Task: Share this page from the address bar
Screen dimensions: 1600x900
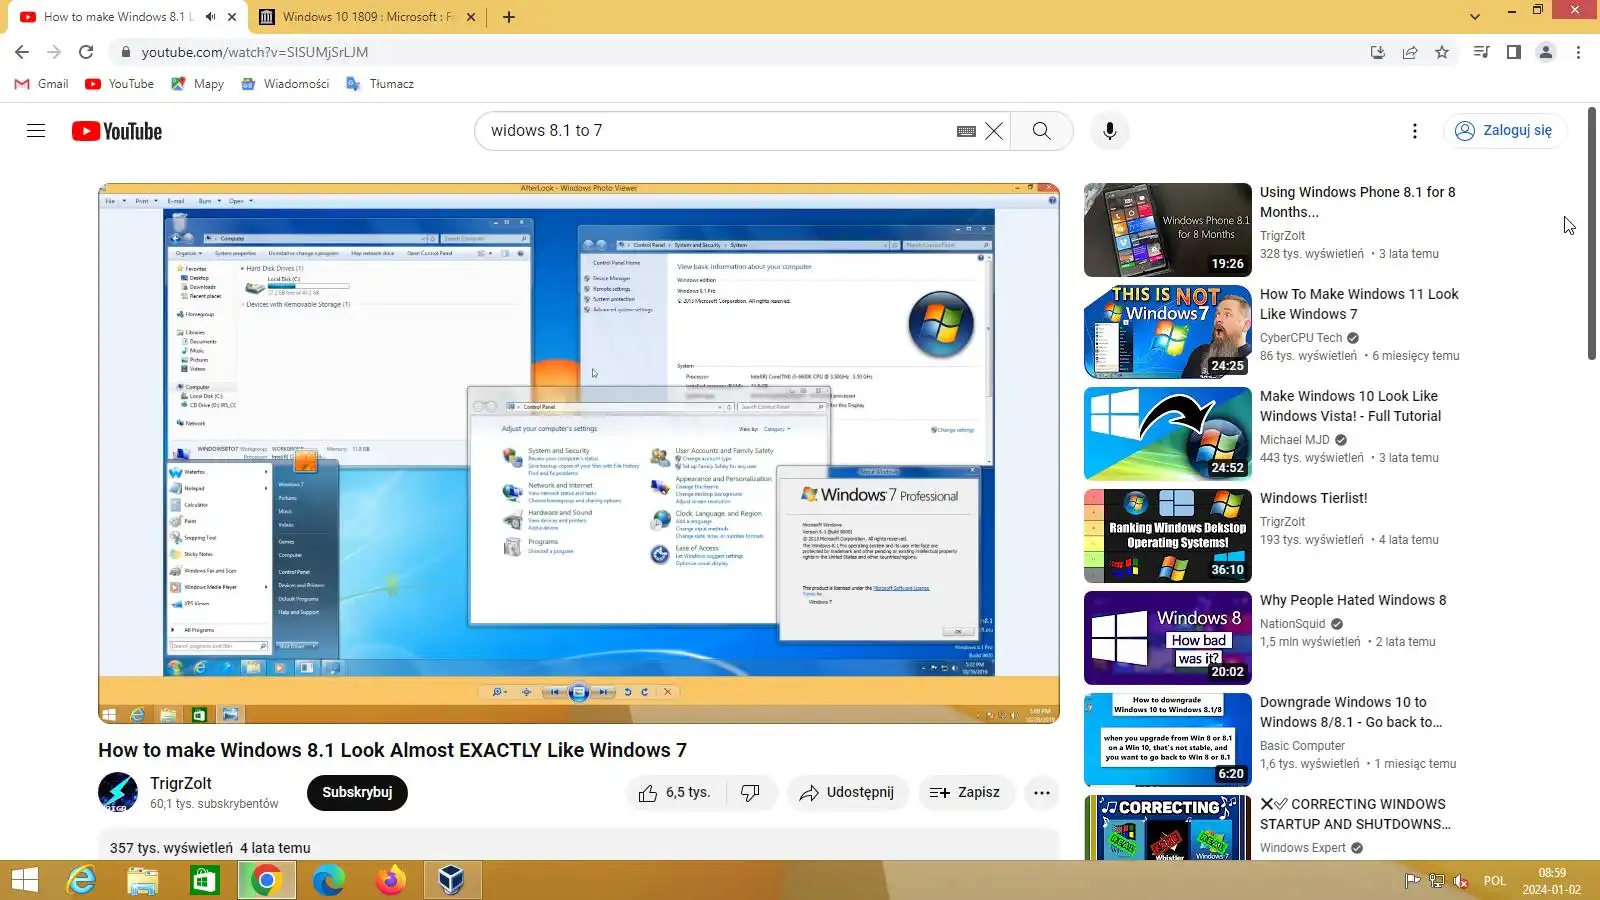Action: tap(1410, 52)
